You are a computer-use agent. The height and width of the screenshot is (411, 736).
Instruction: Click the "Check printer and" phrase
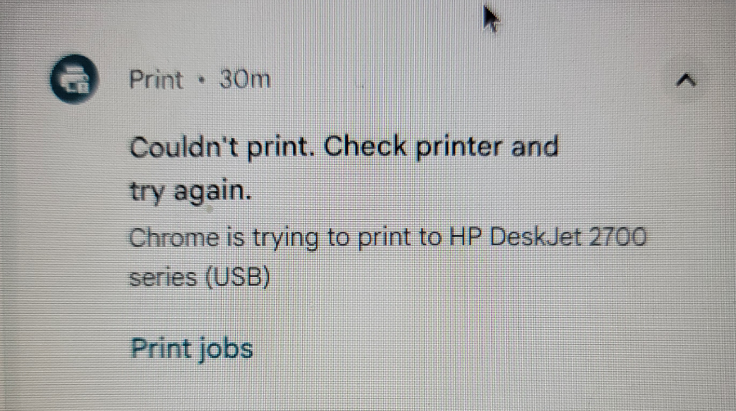[441, 147]
